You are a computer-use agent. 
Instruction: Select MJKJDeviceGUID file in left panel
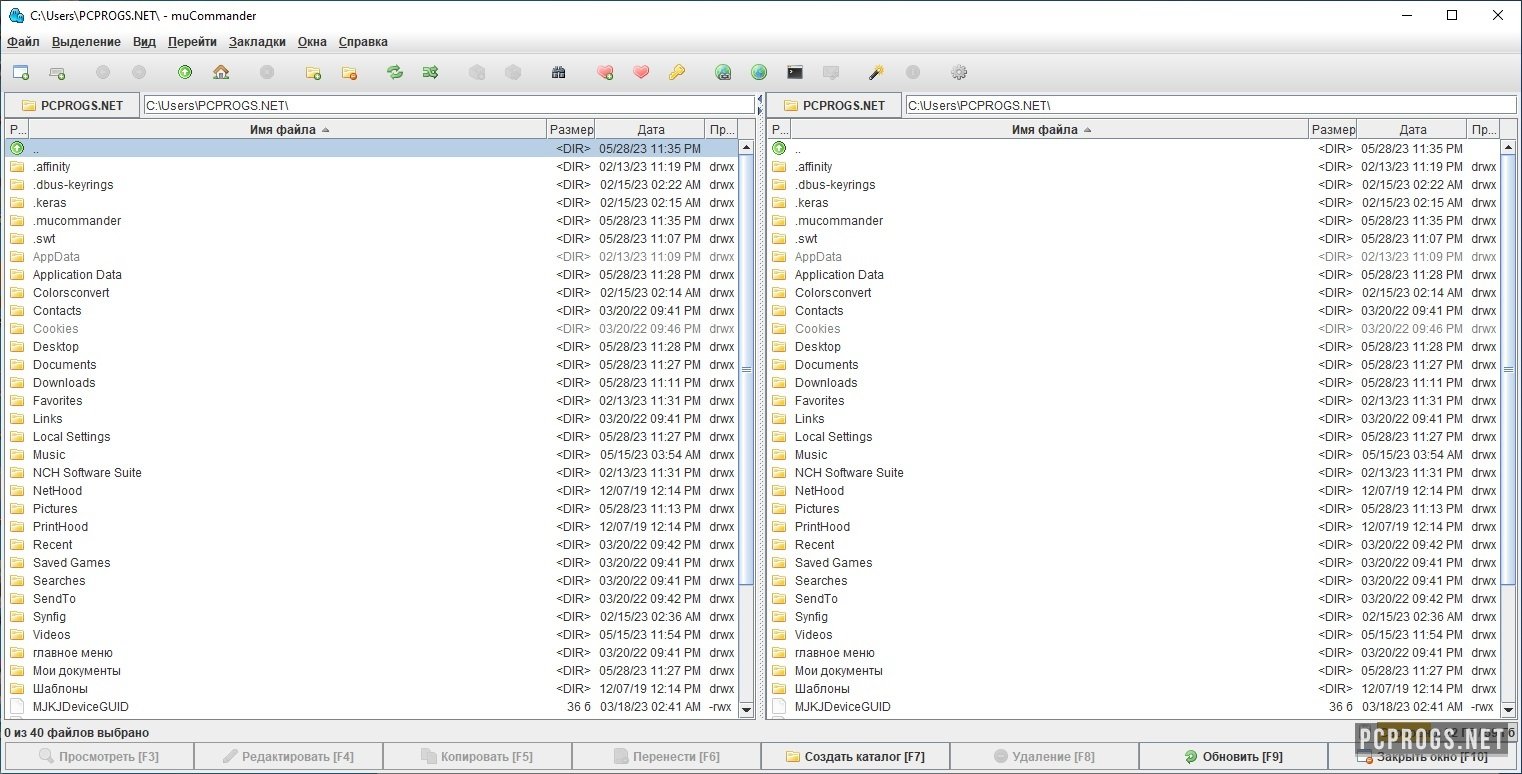point(372,707)
